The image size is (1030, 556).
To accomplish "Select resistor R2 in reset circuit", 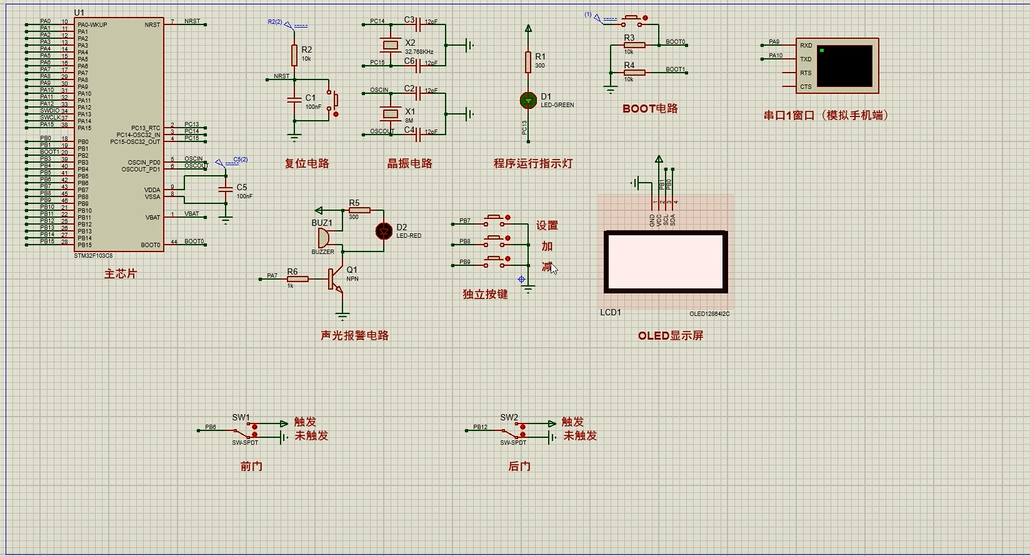I will pyautogui.click(x=294, y=55).
